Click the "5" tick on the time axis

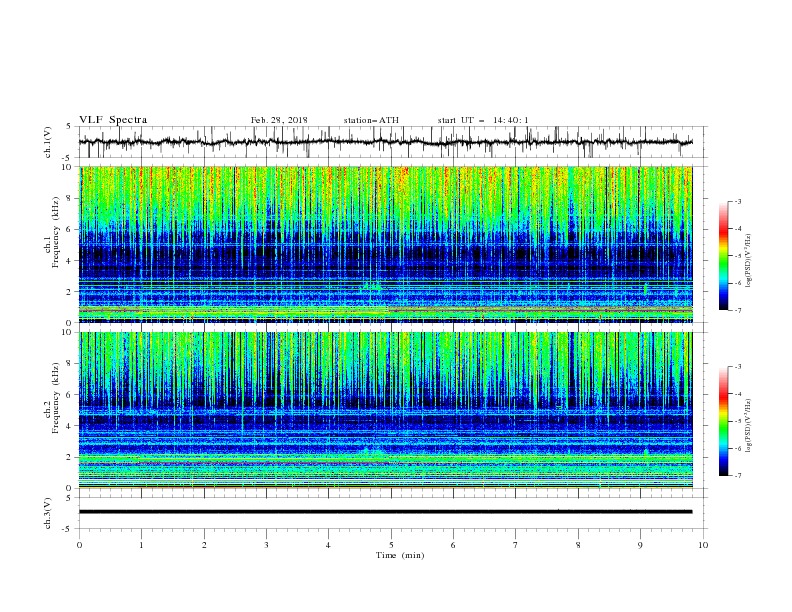click(391, 545)
